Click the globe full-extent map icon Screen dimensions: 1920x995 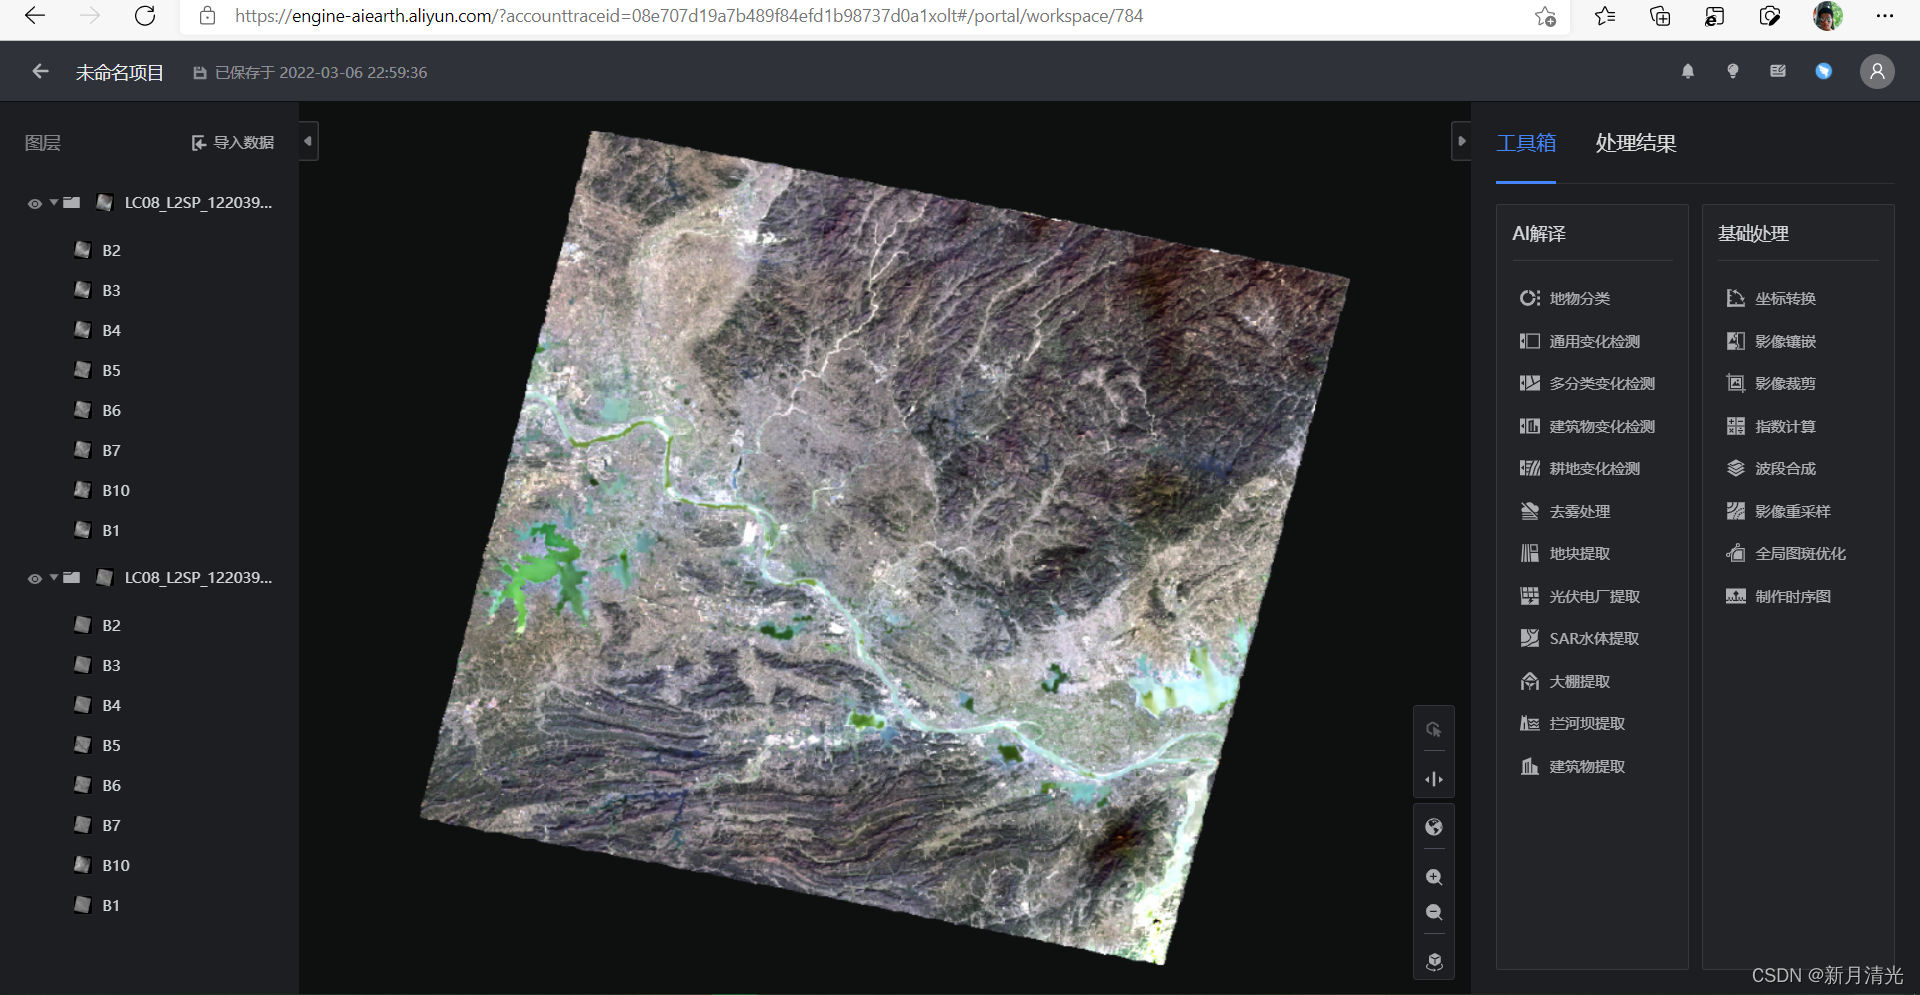click(1434, 827)
